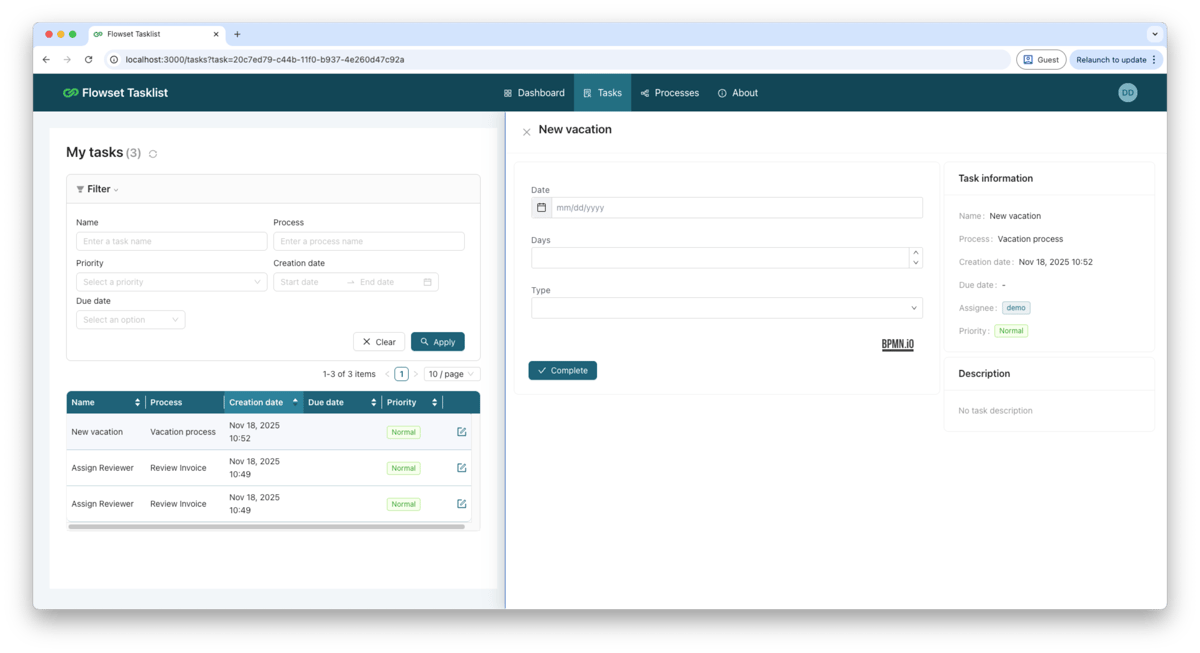
Task: Close the Flowset Tasklist browser tab
Action: tap(216, 34)
